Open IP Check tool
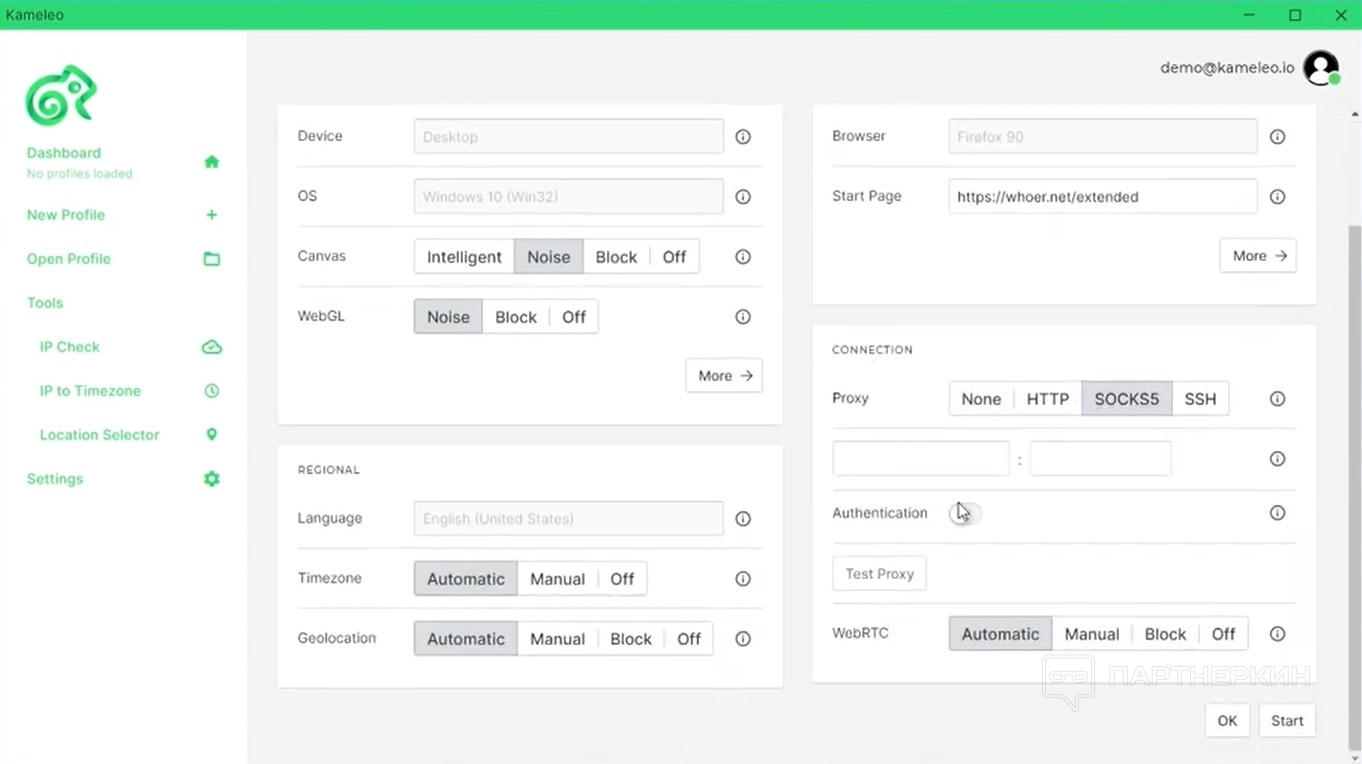The width and height of the screenshot is (1362, 764). 70,347
